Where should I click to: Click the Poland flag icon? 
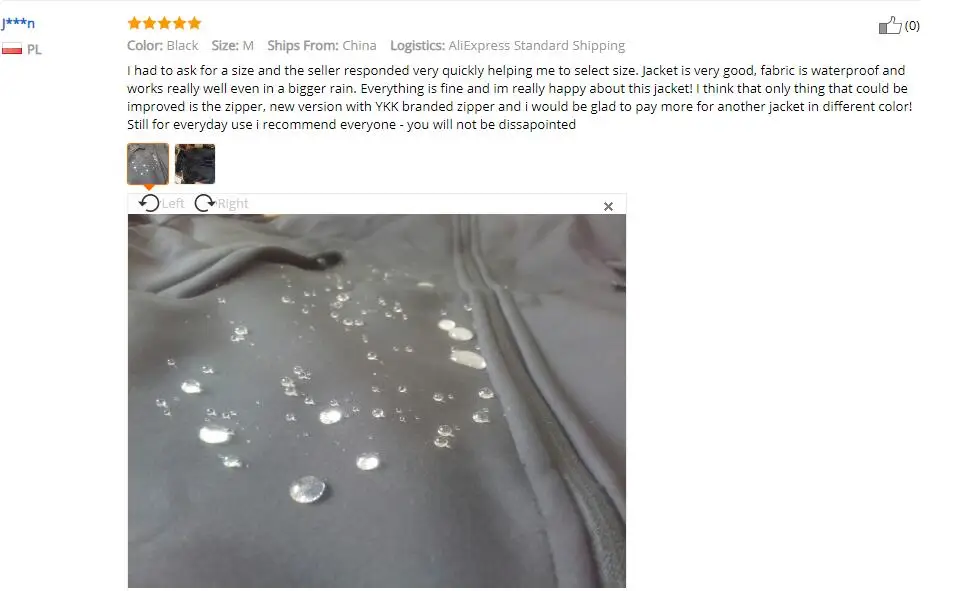12,49
